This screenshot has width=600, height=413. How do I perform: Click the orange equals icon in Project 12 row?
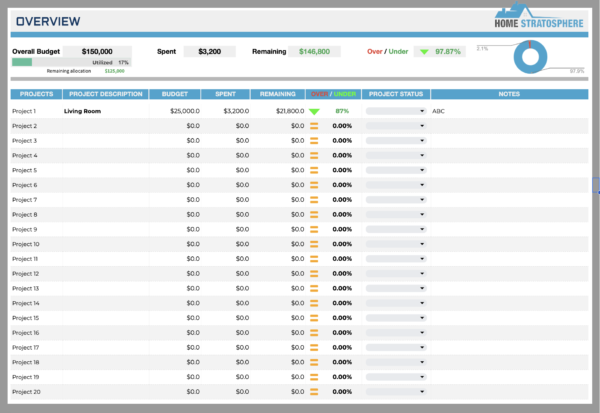(x=314, y=274)
